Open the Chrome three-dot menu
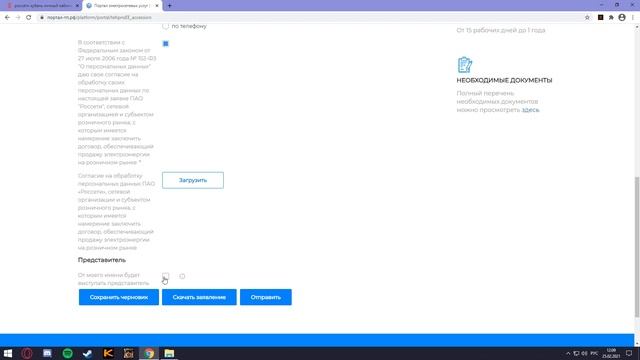The width and height of the screenshot is (640, 360). pos(633,18)
